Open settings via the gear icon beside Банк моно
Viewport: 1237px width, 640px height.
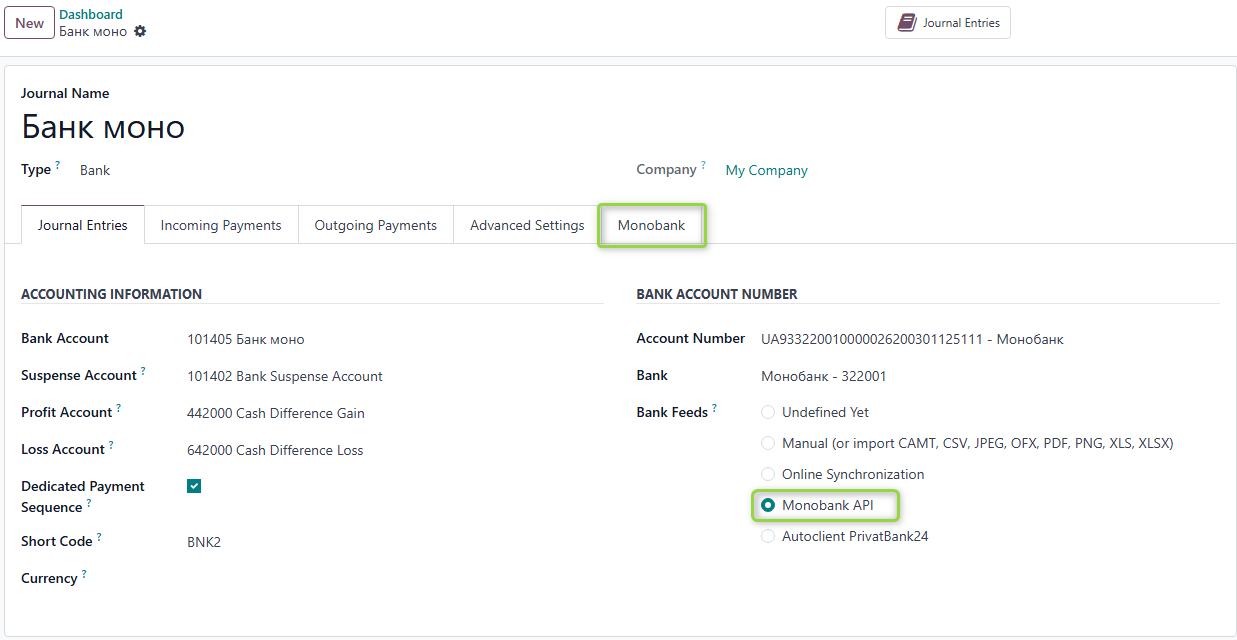(140, 31)
